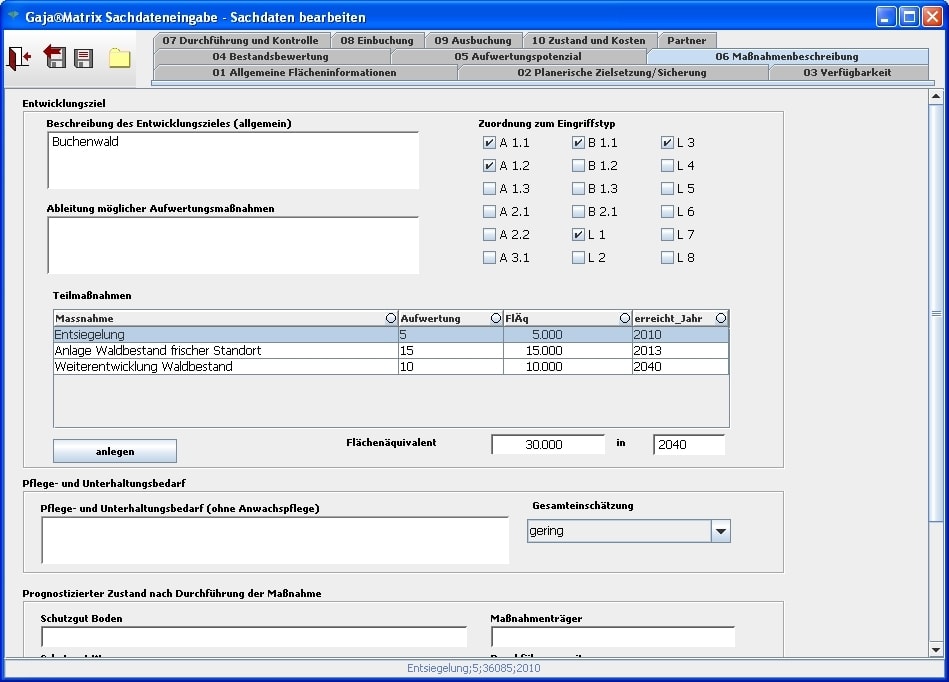Click the save and go back icon
The width and height of the screenshot is (949, 682).
[x=55, y=58]
